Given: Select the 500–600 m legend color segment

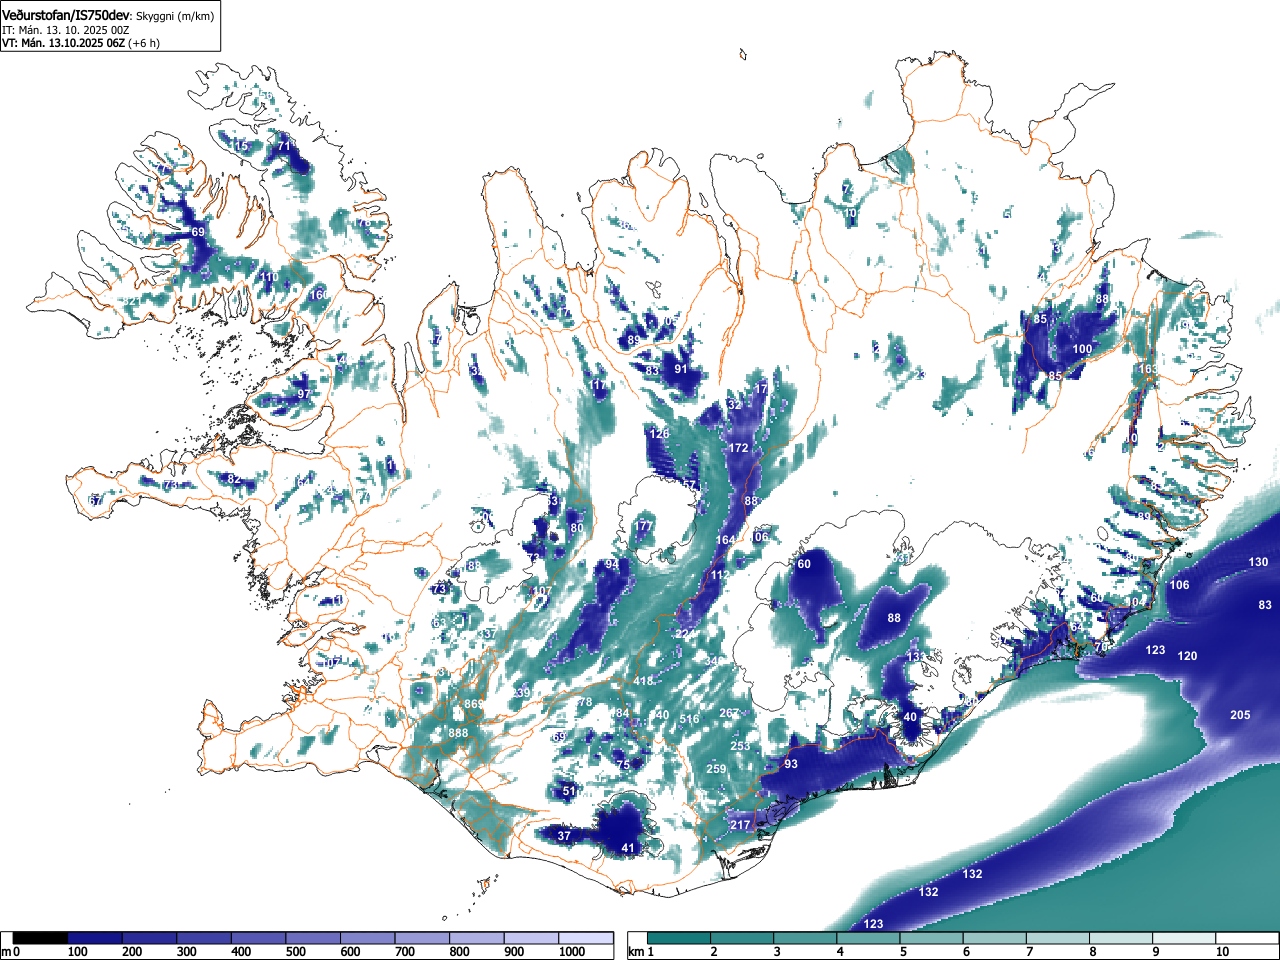Looking at the screenshot, I should (x=313, y=938).
